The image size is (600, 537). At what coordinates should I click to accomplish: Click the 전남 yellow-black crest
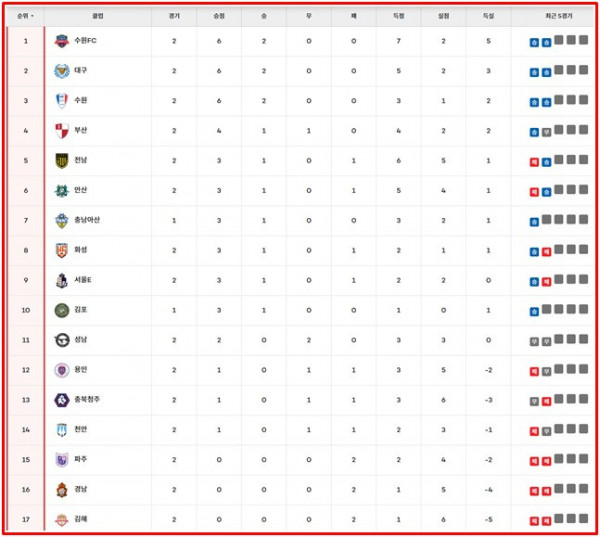coord(62,161)
